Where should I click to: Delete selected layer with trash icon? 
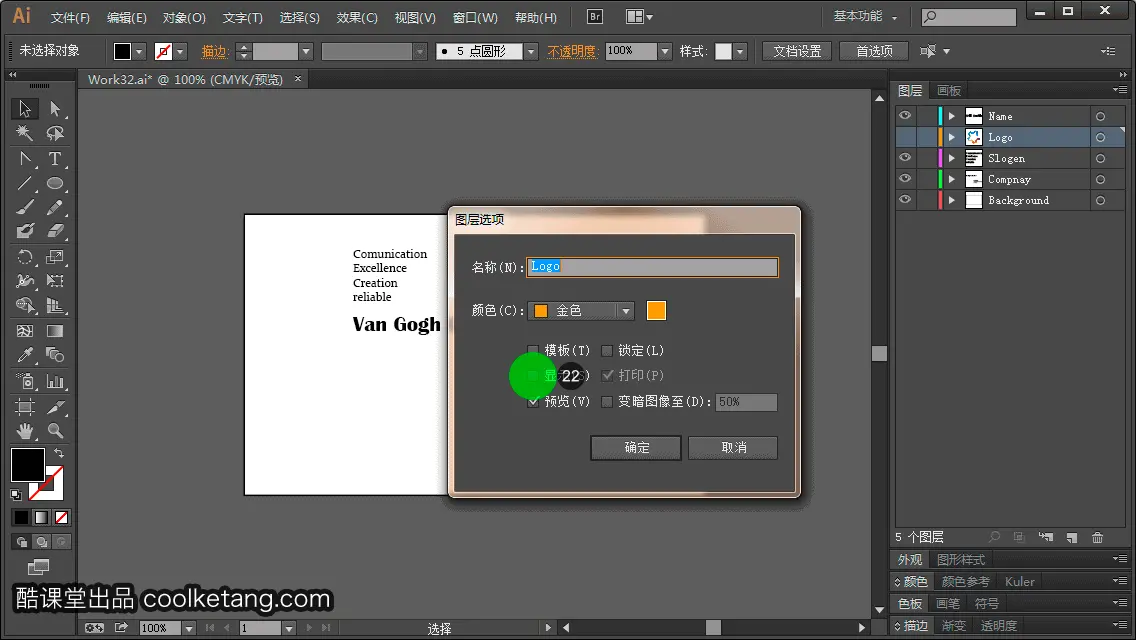pos(1098,537)
